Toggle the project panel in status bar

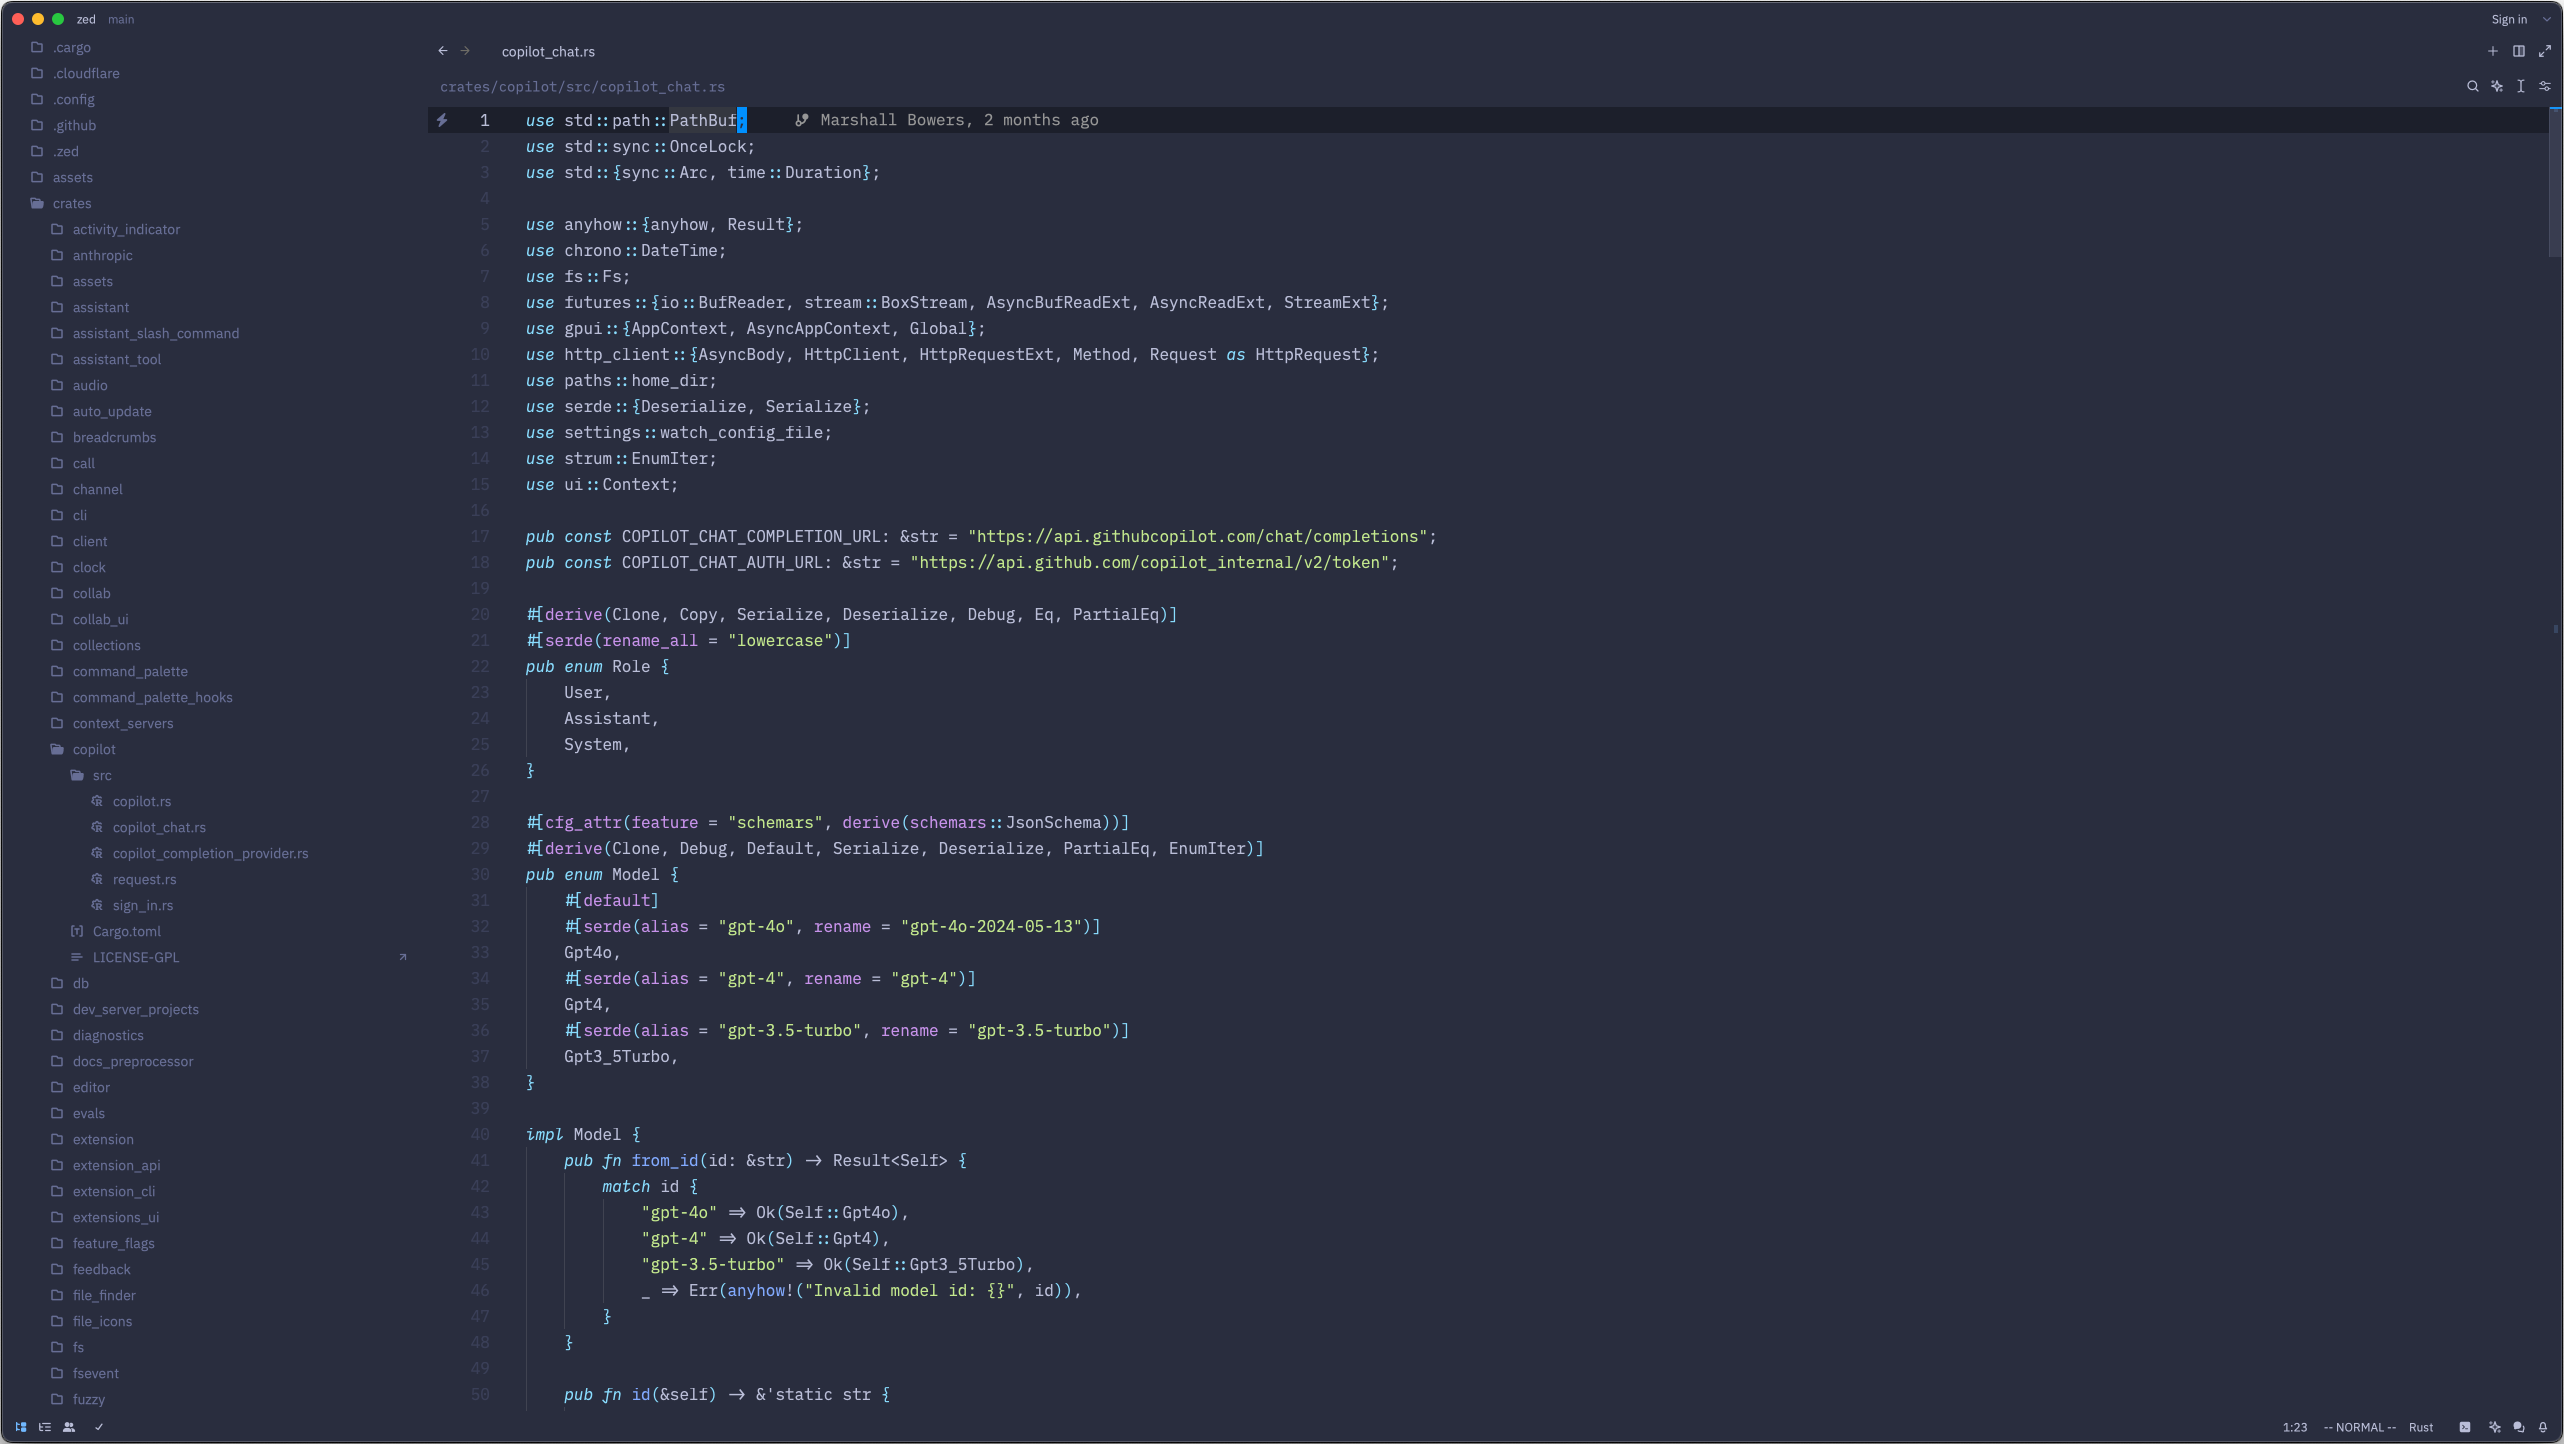[x=21, y=1427]
